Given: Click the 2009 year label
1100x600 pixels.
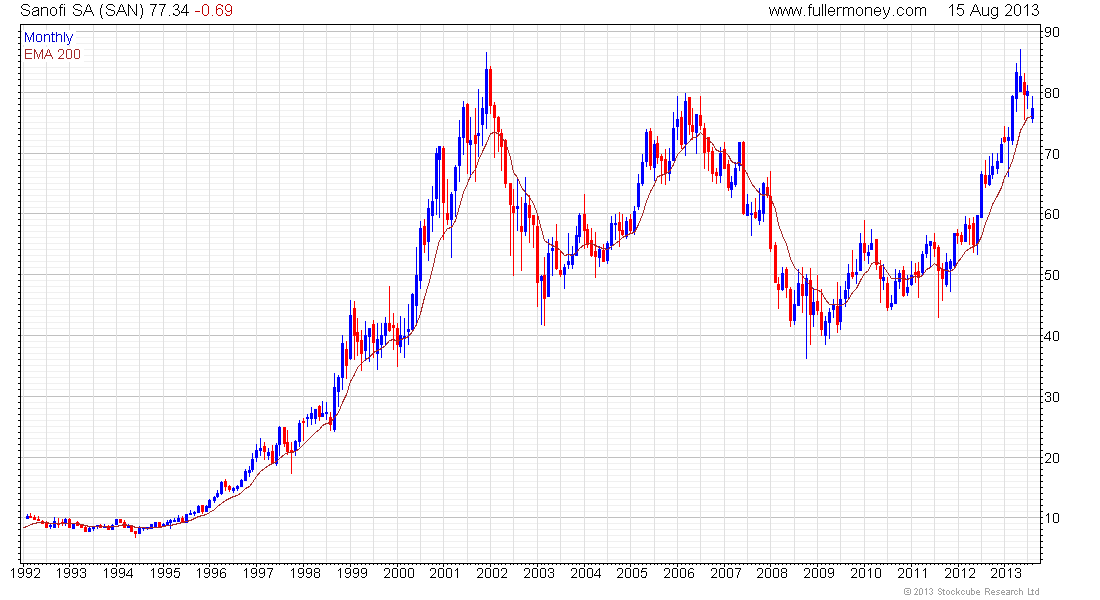Looking at the screenshot, I should pyautogui.click(x=819, y=573).
